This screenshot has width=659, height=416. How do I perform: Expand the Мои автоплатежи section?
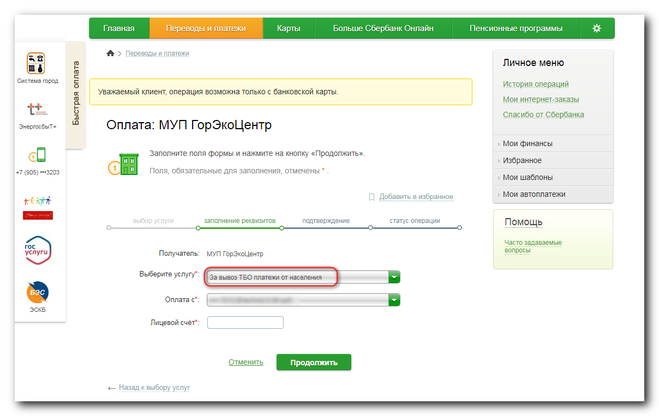[532, 193]
